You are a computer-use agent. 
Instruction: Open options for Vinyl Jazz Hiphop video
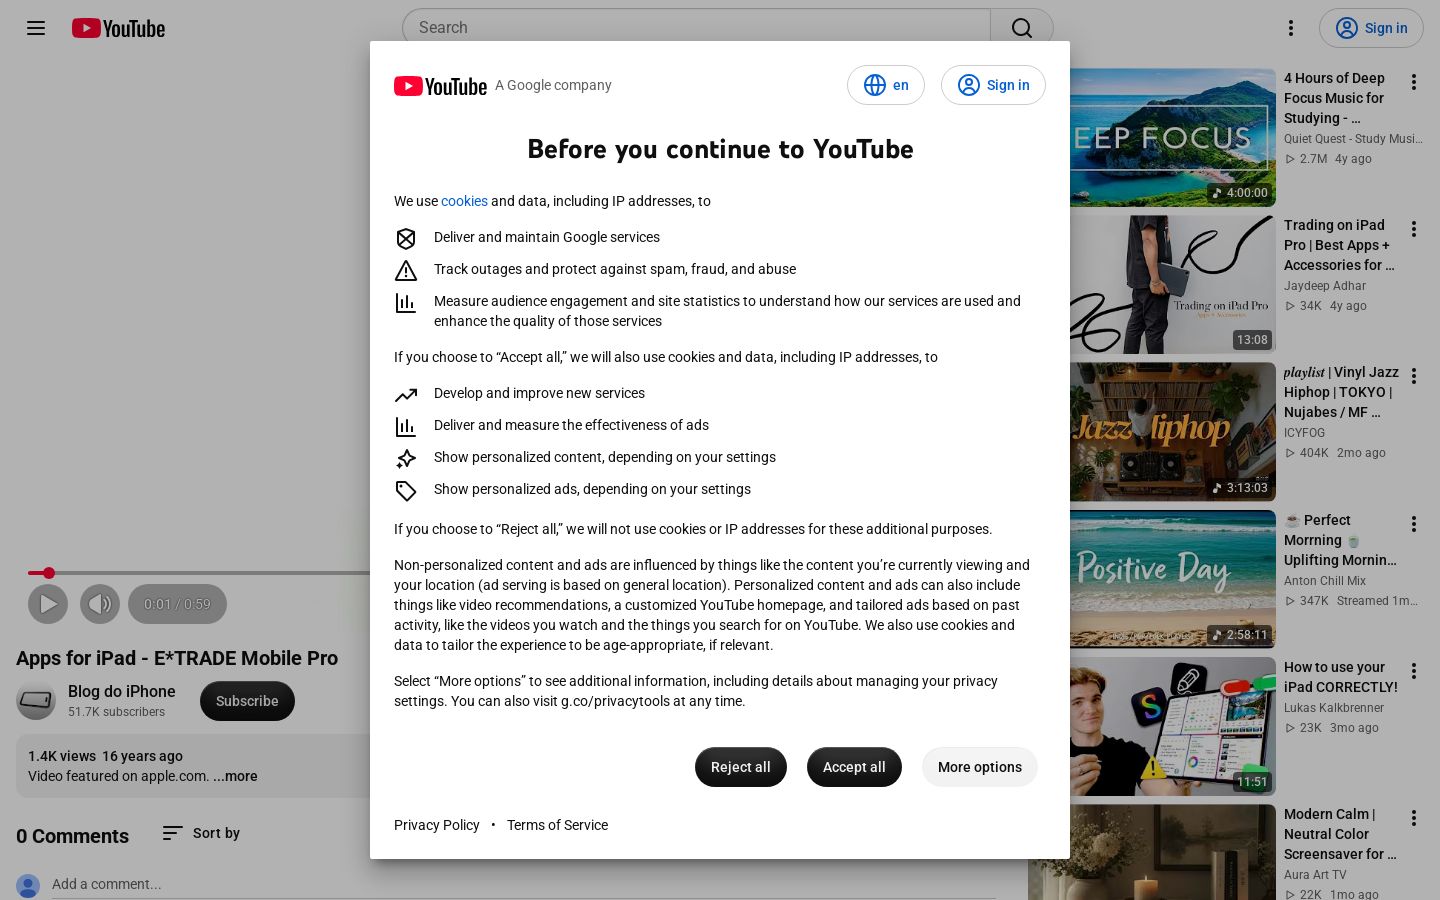(1414, 376)
